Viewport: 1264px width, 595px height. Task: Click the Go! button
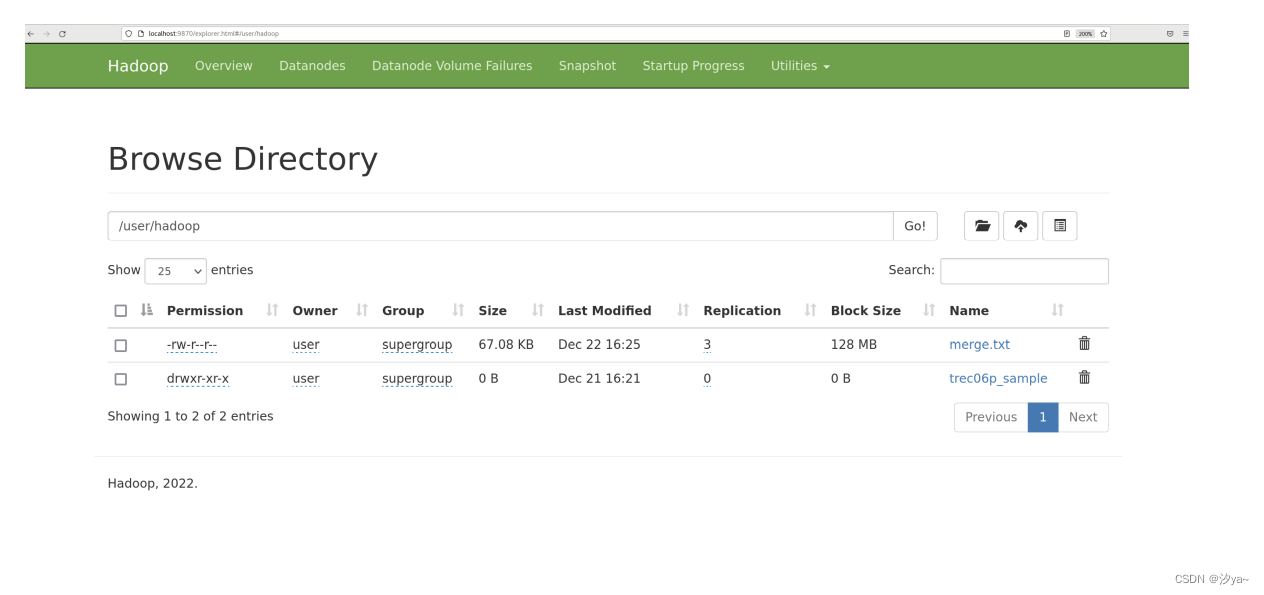pos(915,226)
